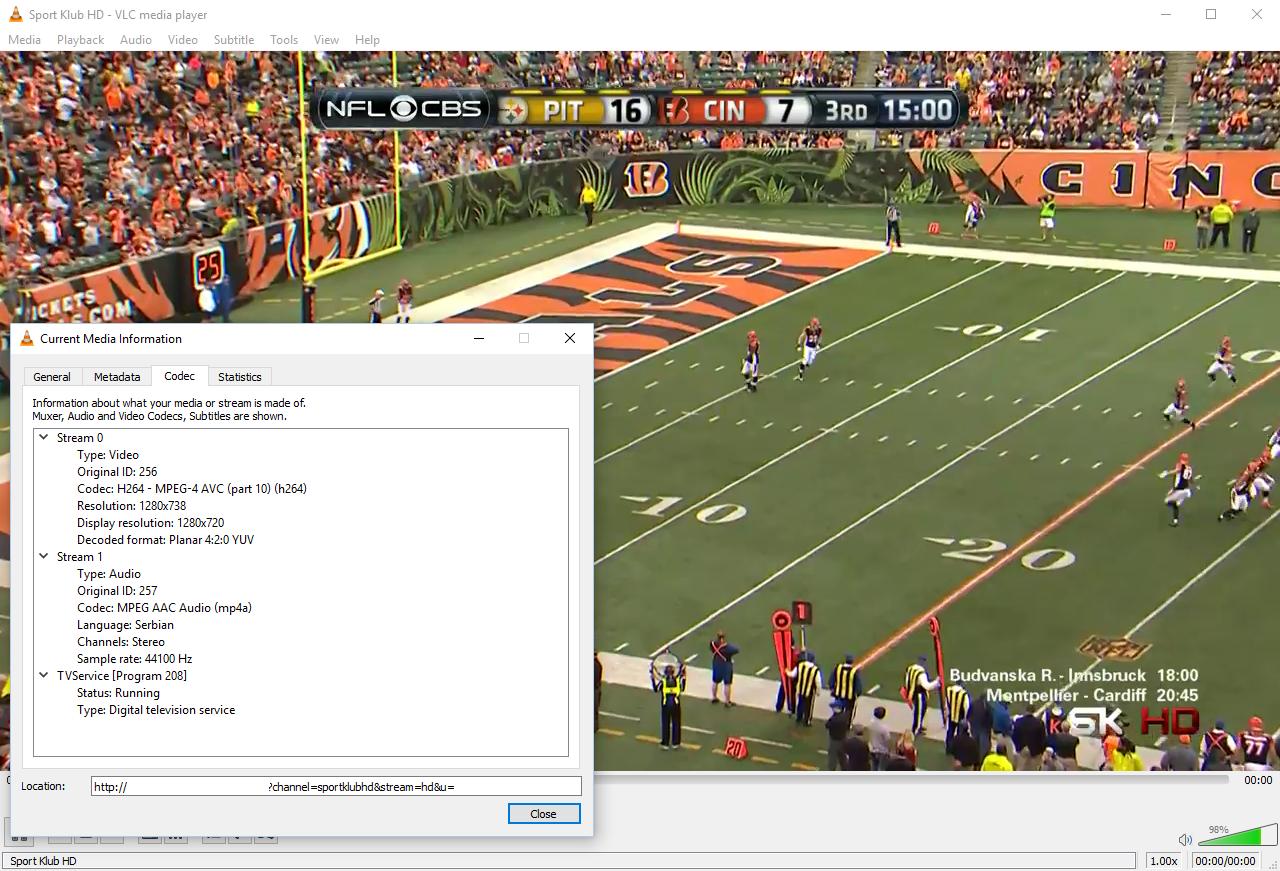This screenshot has width=1280, height=871.
Task: Click the 1.00x playback speed indicator
Action: [x=1163, y=861]
